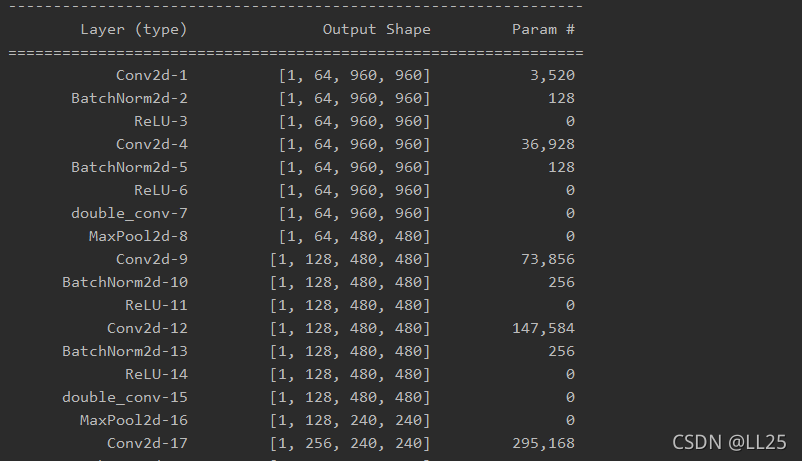Select the BatchNorm2d-10 layer name
This screenshot has width=802, height=461.
pyautogui.click(x=125, y=282)
